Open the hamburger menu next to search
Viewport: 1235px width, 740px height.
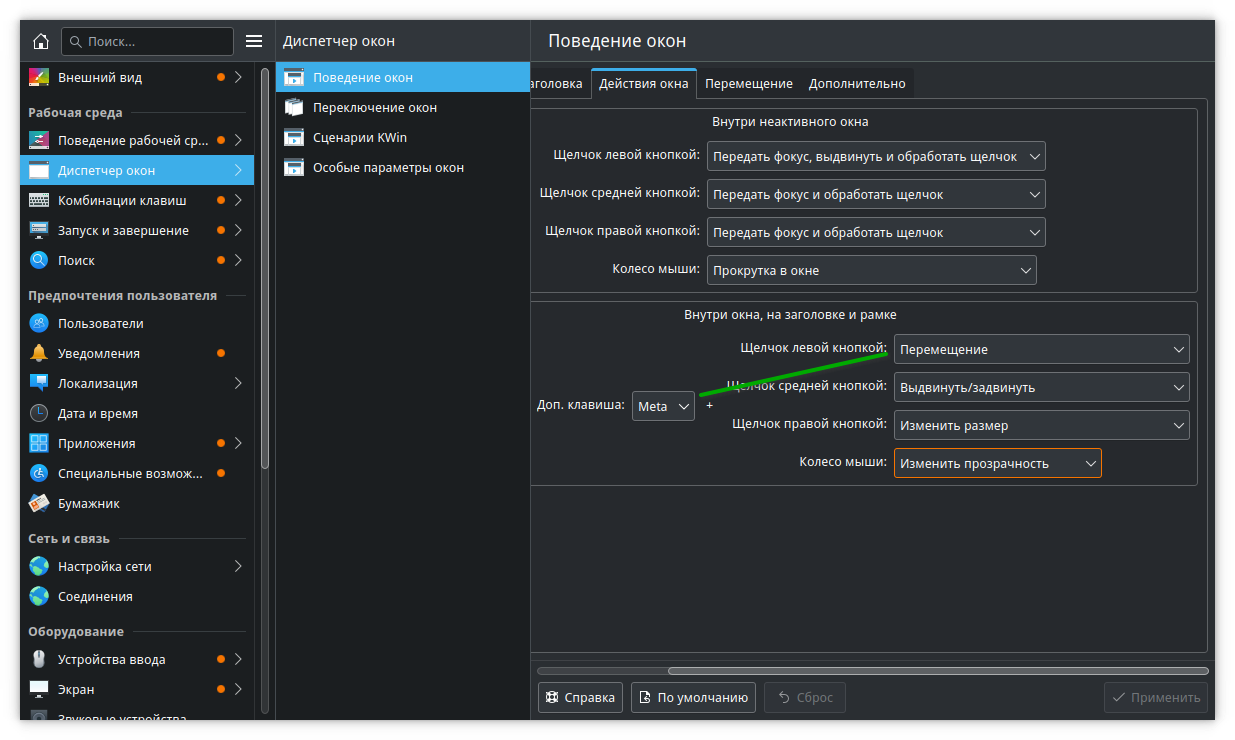pos(254,41)
